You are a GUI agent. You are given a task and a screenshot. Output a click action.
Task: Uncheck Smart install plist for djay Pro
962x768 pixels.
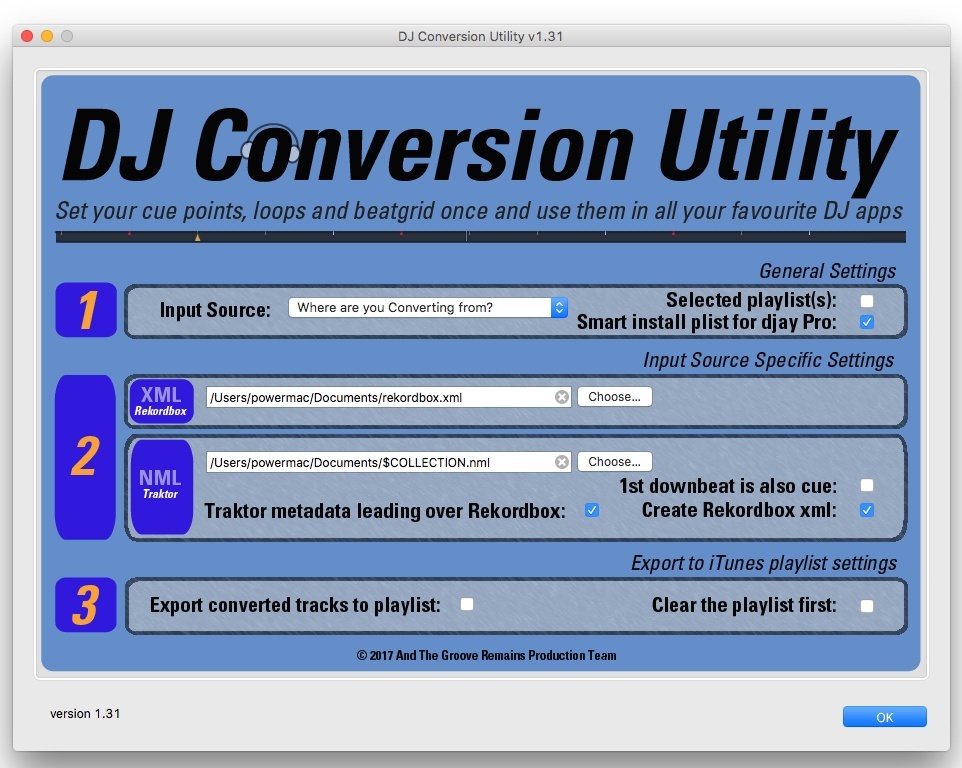[866, 322]
